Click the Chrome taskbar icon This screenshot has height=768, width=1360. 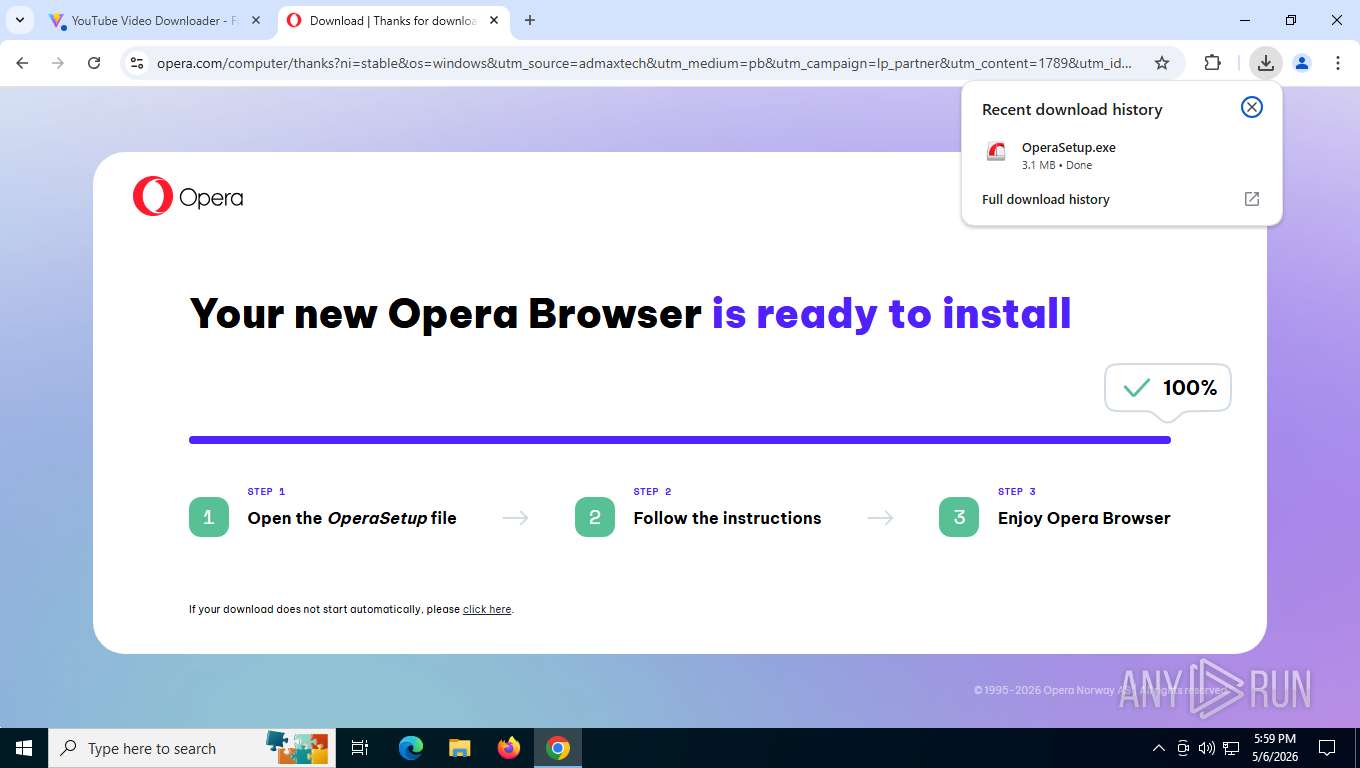pyautogui.click(x=558, y=748)
